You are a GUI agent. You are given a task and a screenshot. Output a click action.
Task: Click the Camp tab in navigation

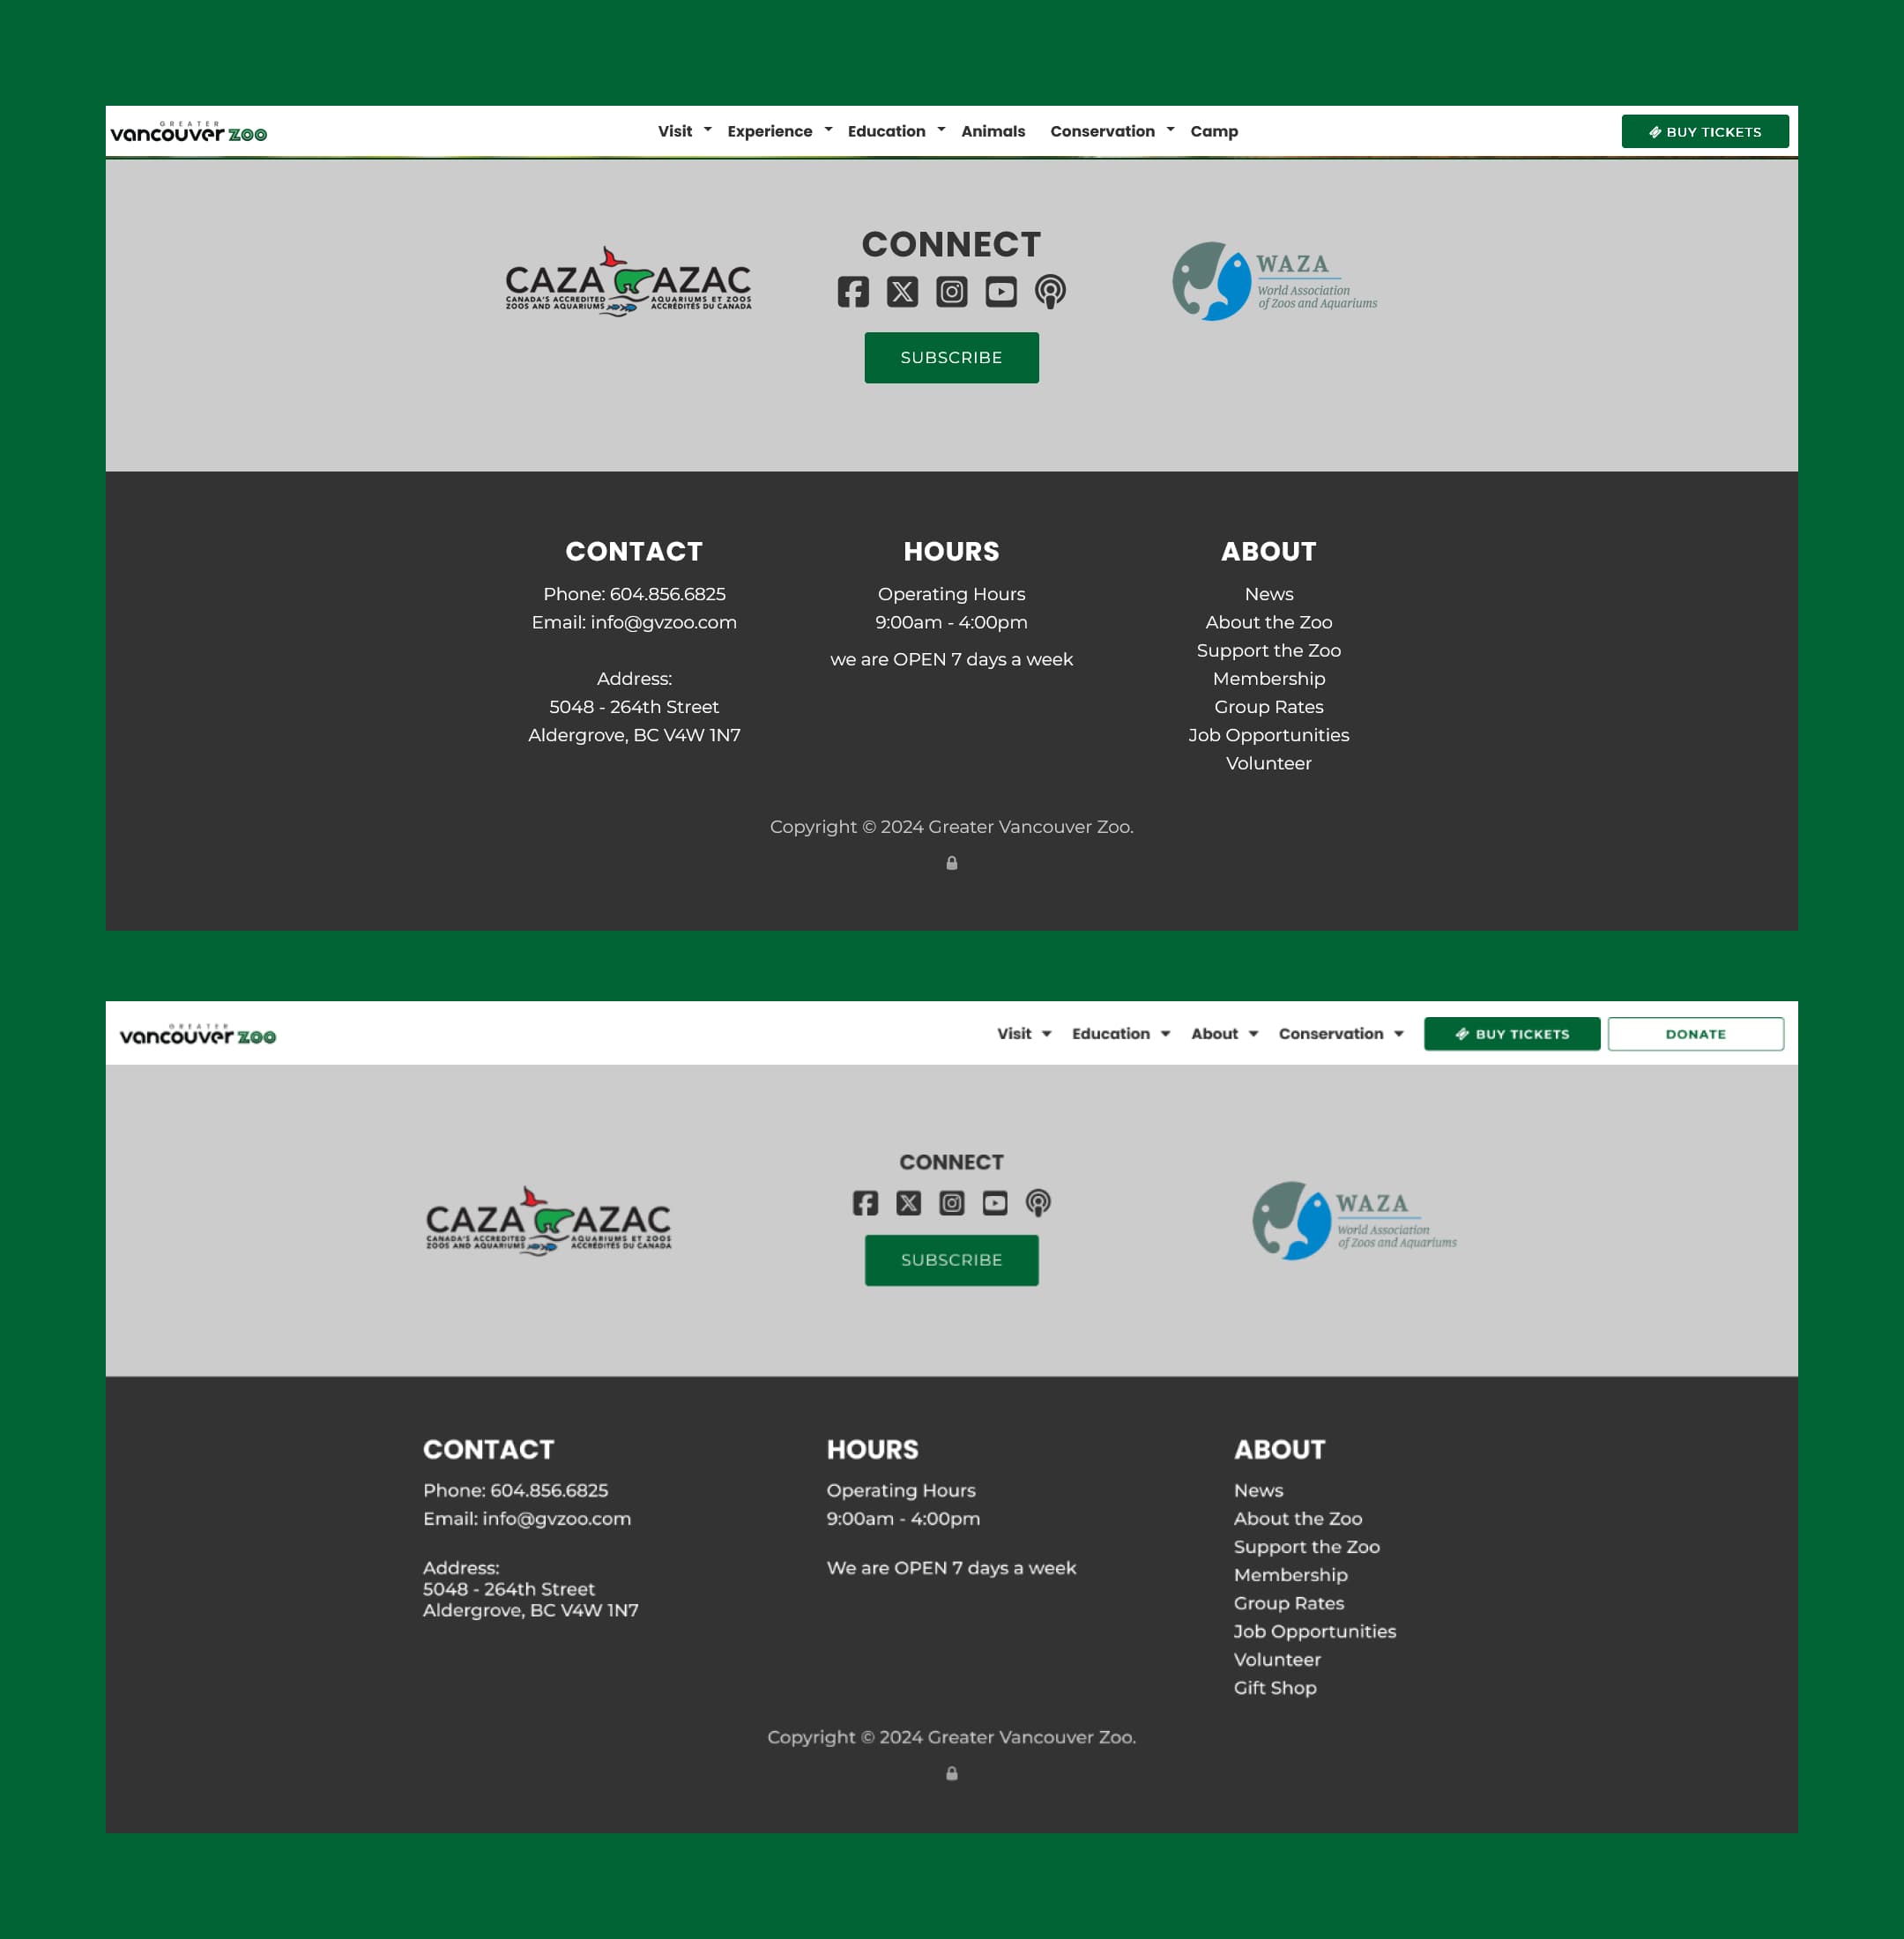click(x=1216, y=130)
